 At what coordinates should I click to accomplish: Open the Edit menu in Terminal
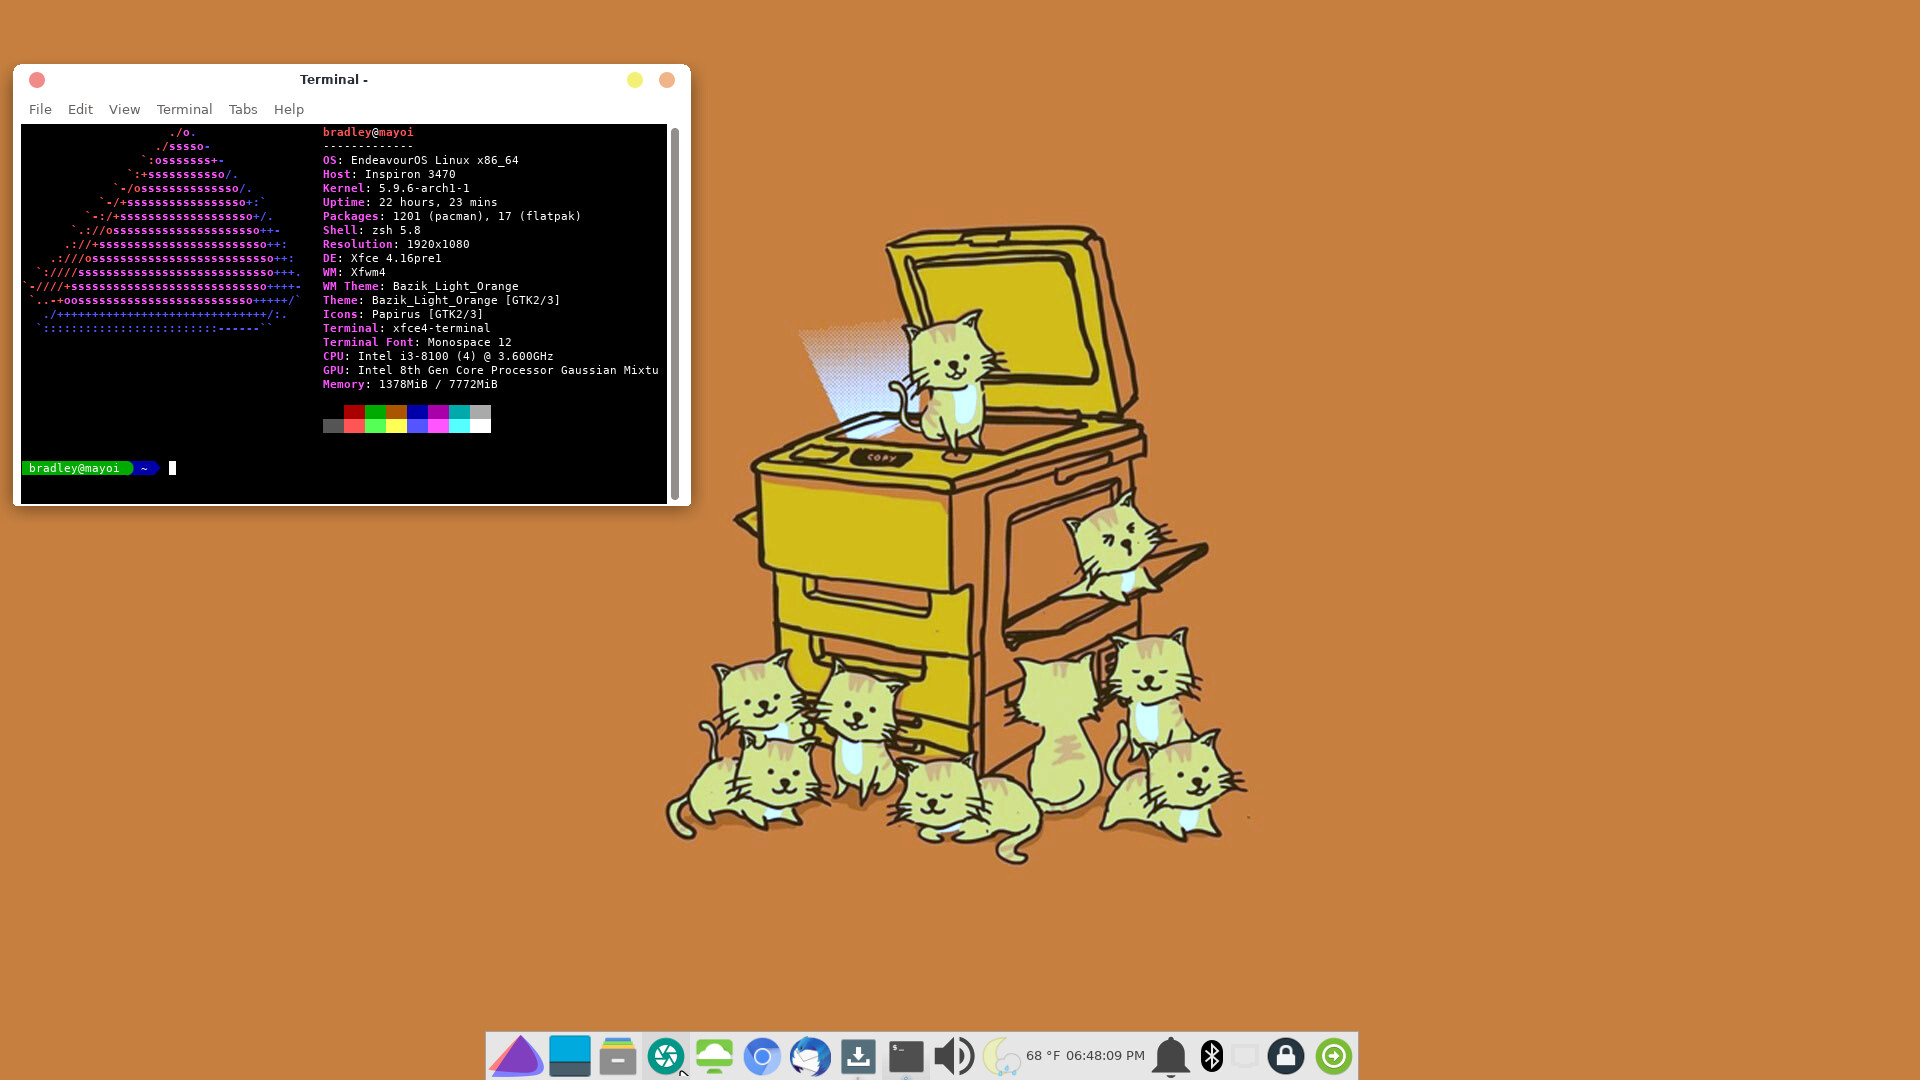point(80,109)
